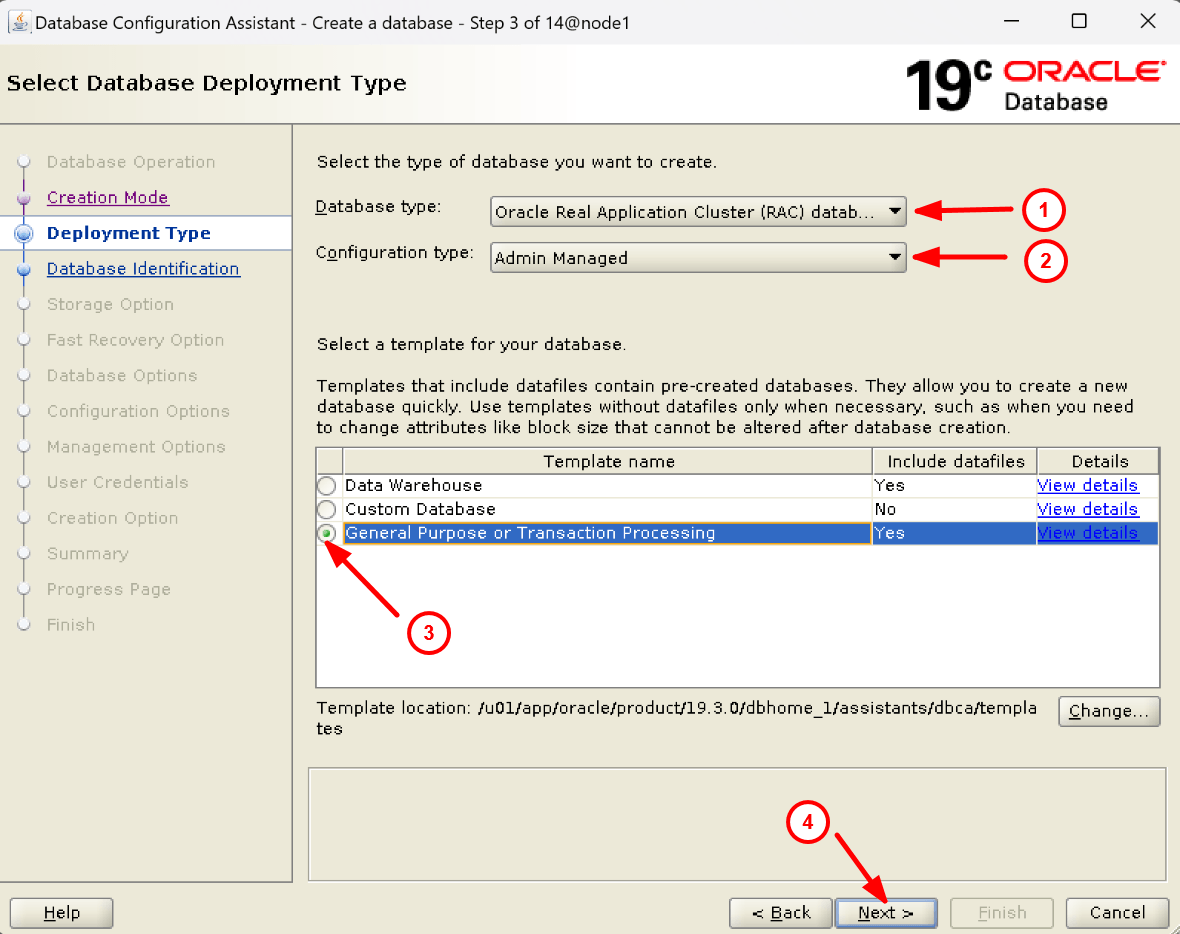The width and height of the screenshot is (1180, 934).
Task: Expand the Configuration type dropdown
Action: [x=698, y=258]
